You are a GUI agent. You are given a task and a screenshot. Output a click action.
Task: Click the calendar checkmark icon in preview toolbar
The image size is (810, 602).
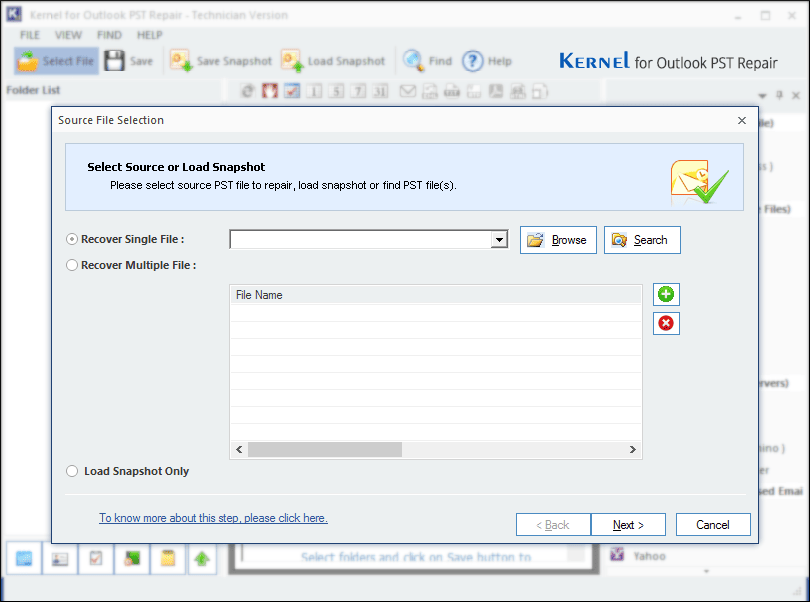[292, 91]
